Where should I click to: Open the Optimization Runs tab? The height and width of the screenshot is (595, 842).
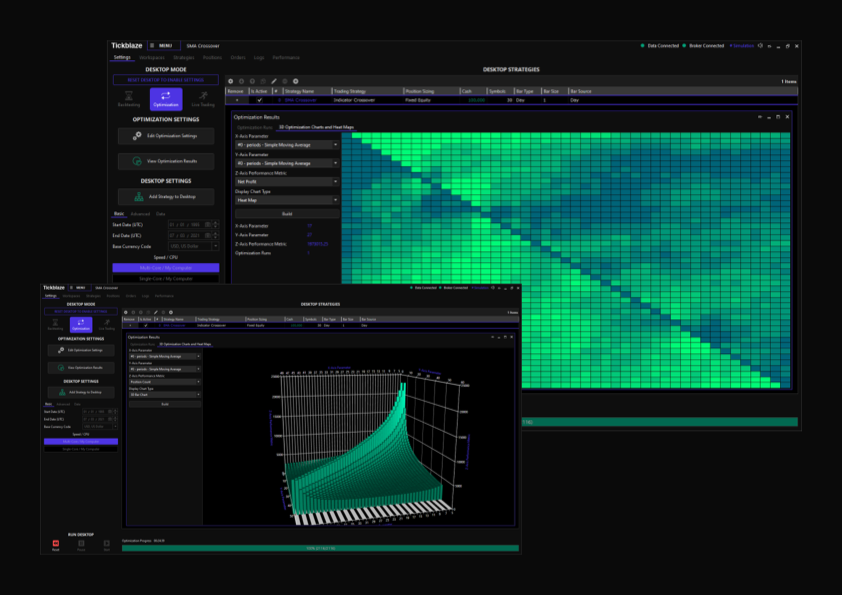(x=254, y=127)
